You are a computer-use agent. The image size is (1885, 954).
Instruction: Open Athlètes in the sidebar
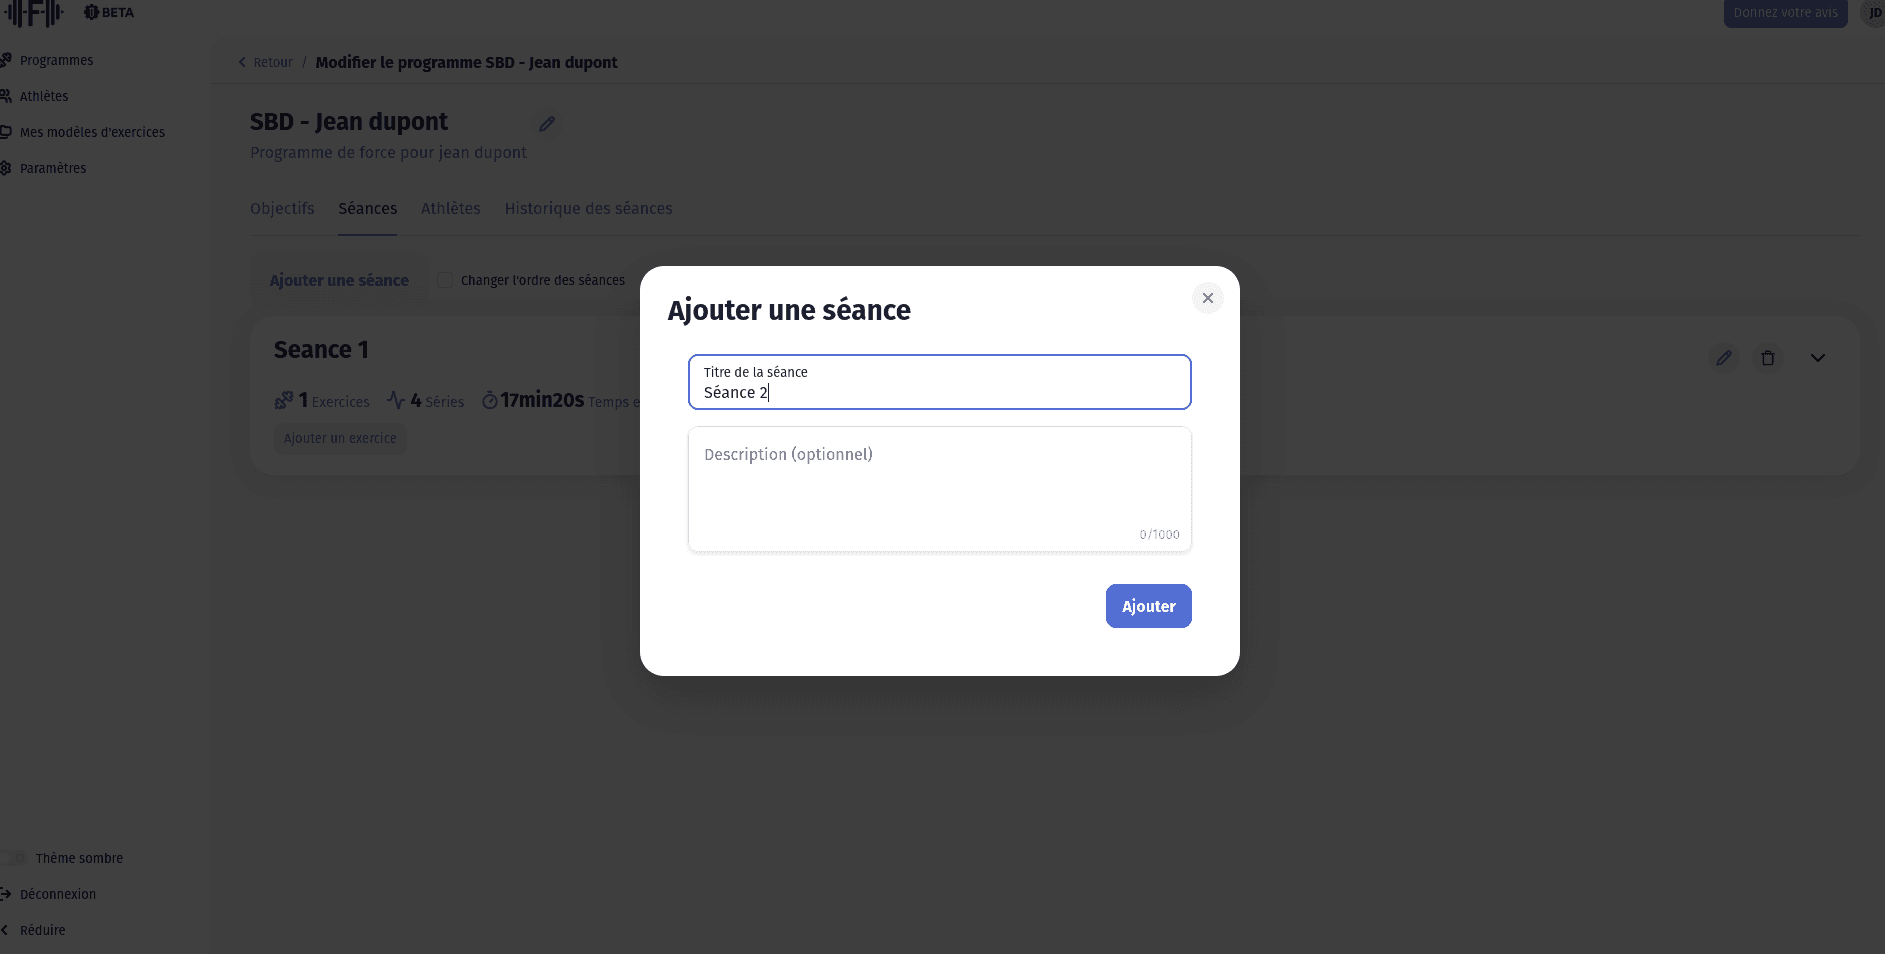[44, 96]
